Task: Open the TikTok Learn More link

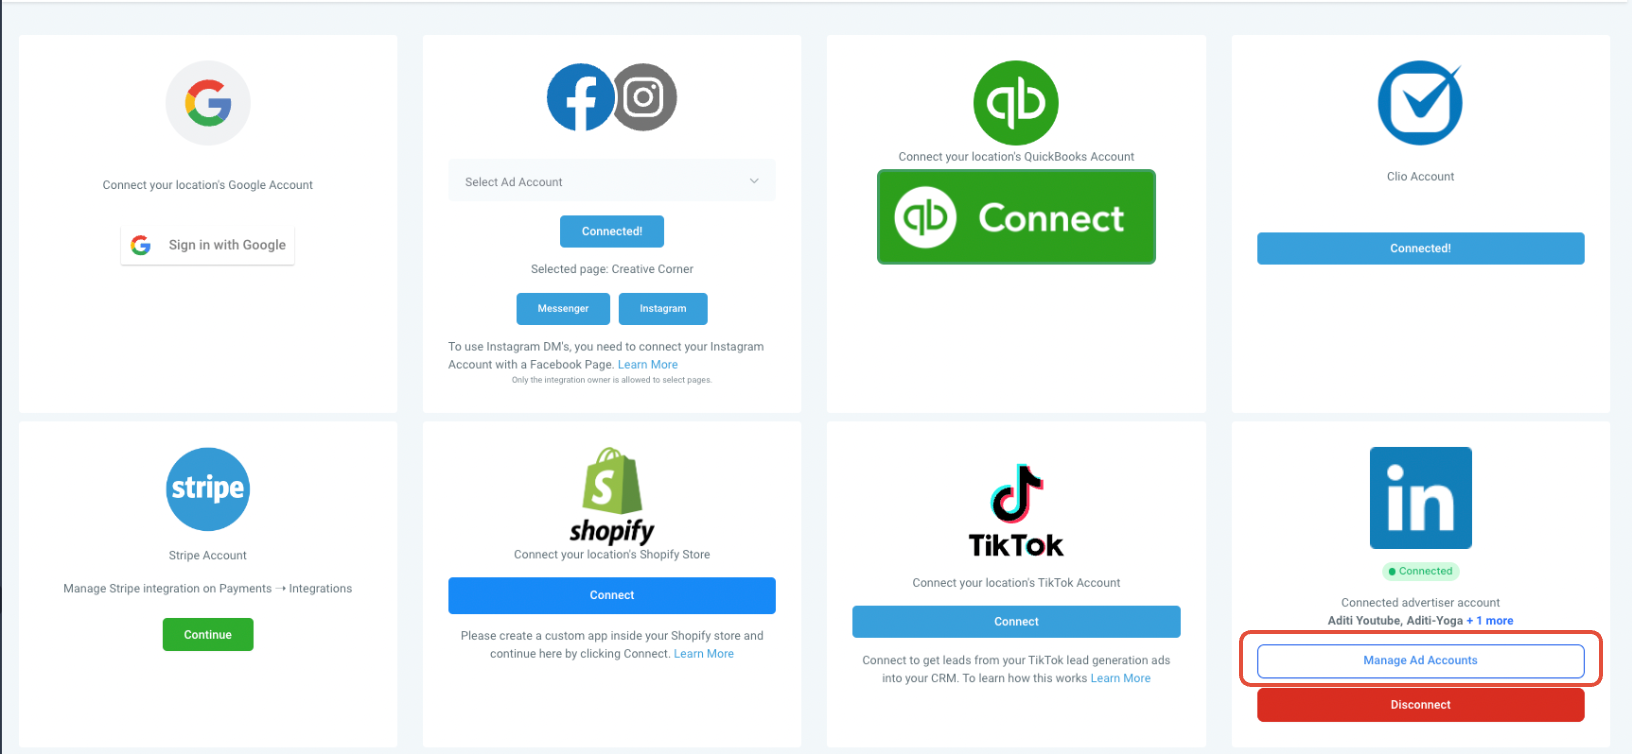Action: point(1120,678)
